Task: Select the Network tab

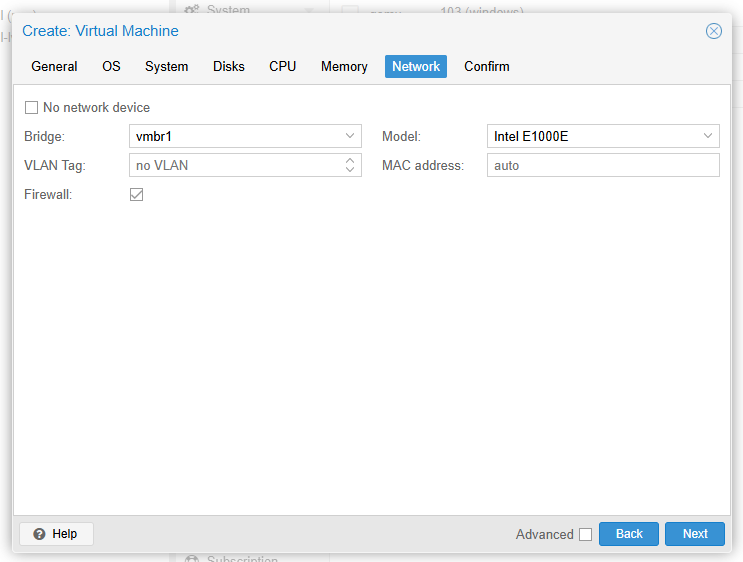Action: pos(416,67)
